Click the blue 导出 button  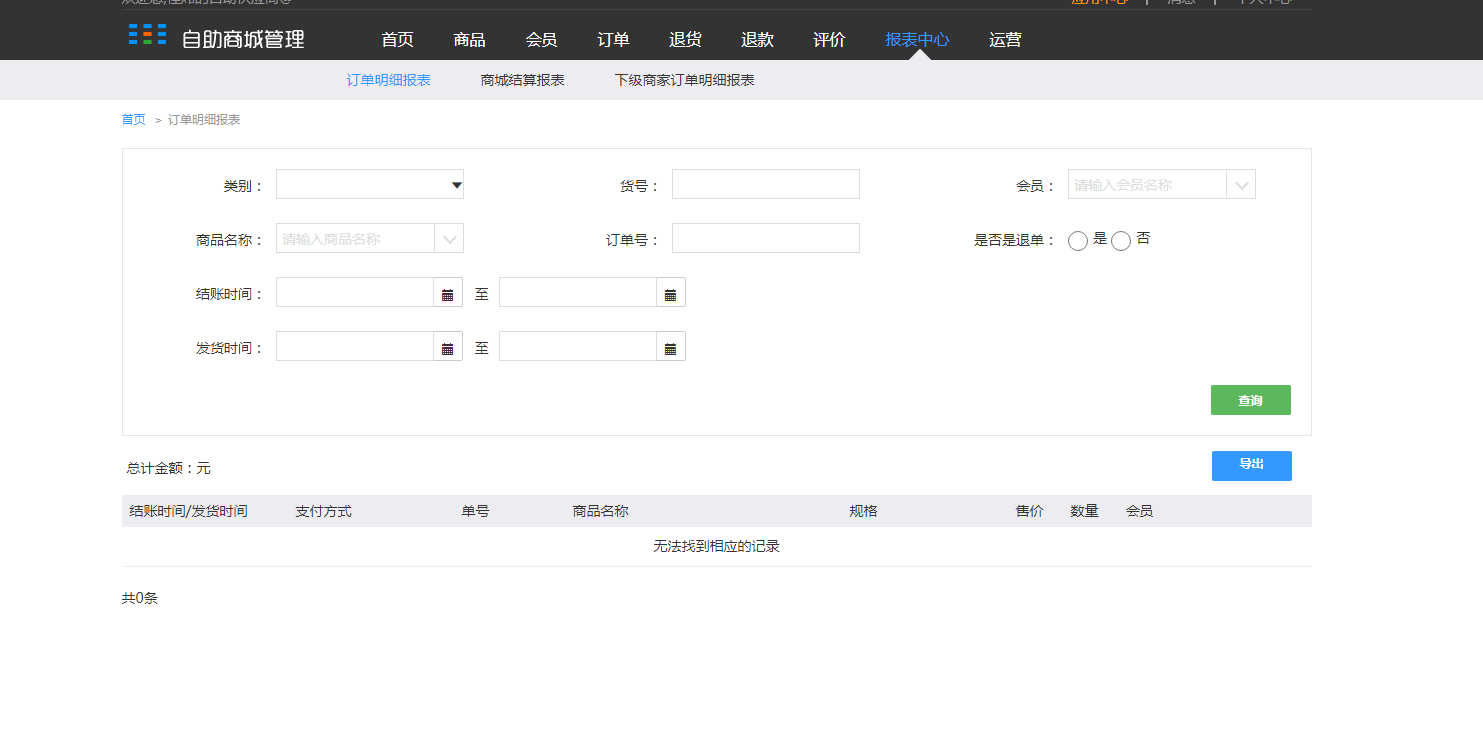click(1252, 466)
